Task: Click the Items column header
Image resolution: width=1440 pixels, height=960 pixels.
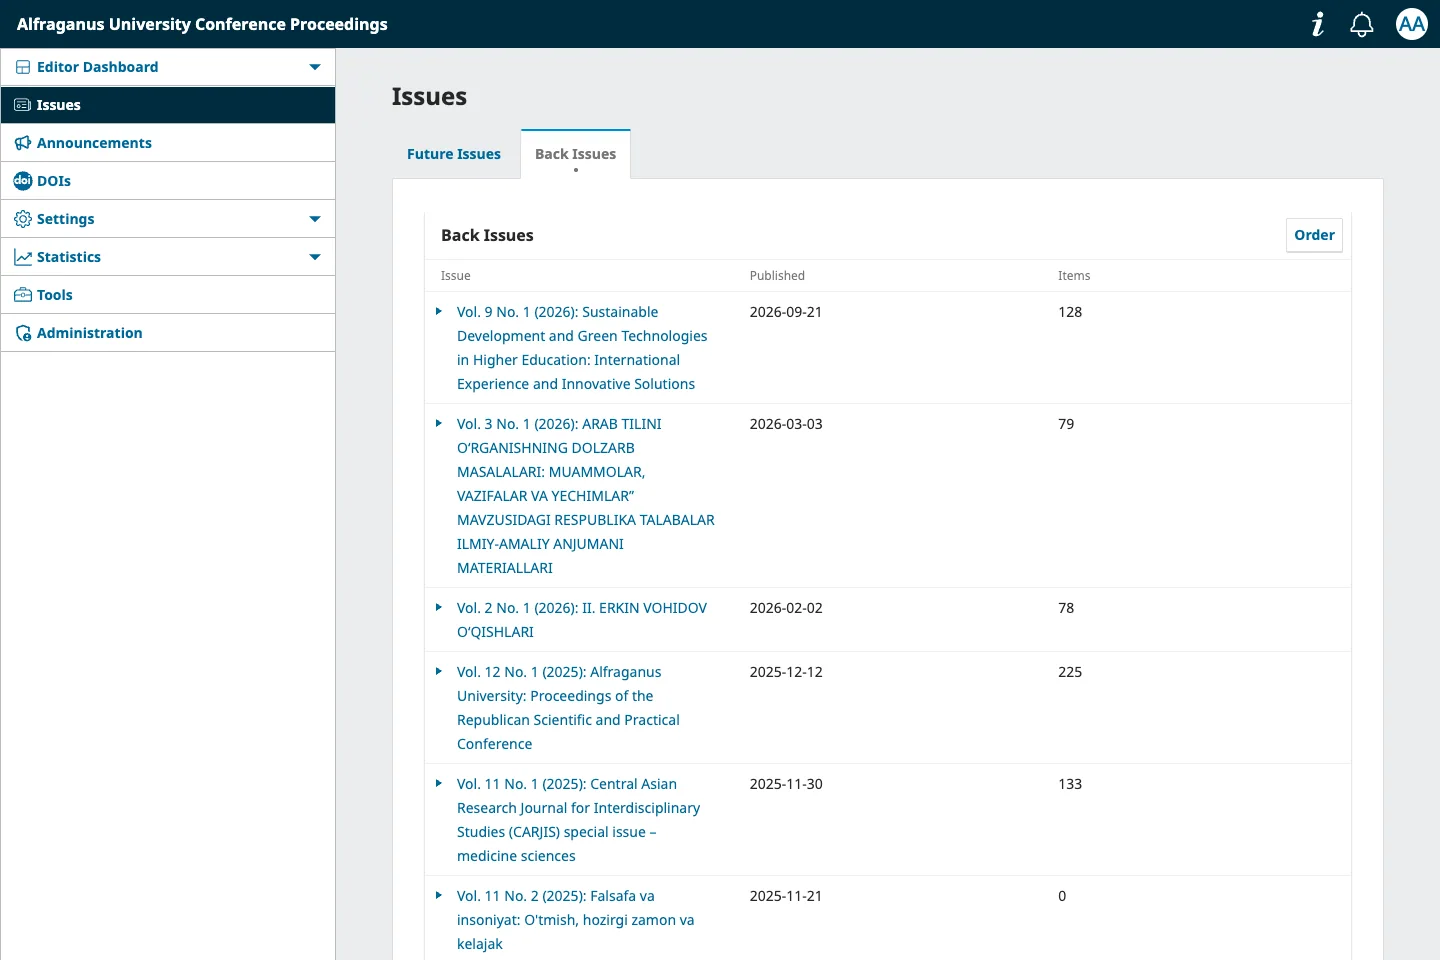Action: coord(1074,276)
